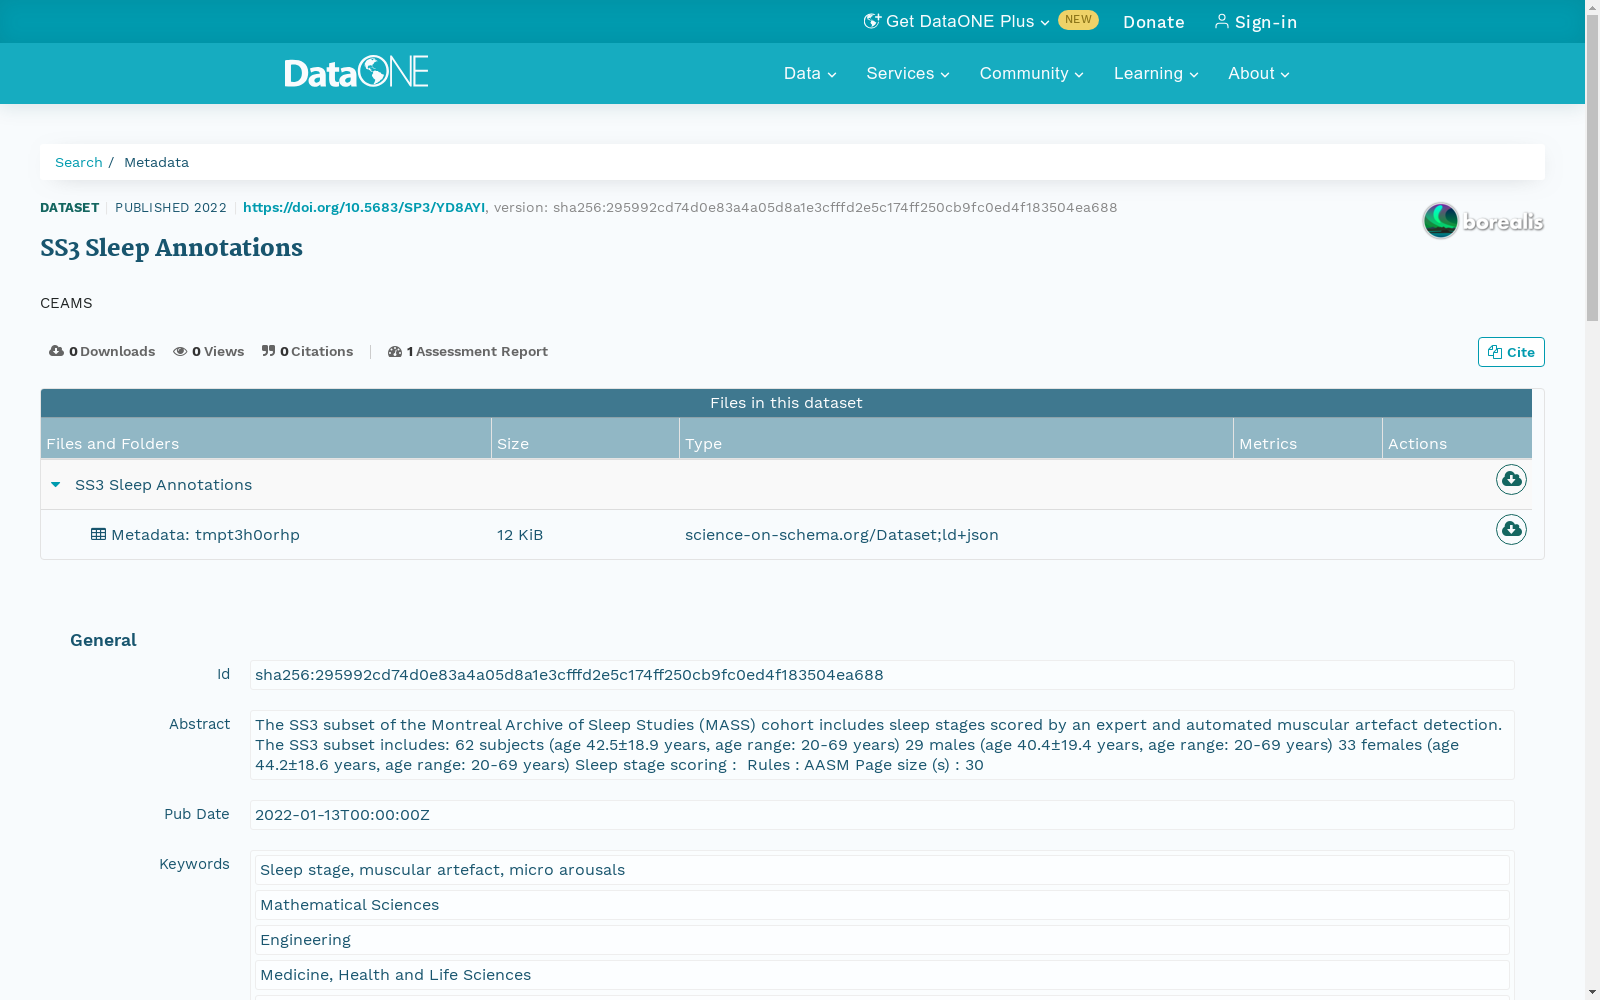
Task: Download the whole SS3 Sleep Annotations package
Action: pos(1511,480)
